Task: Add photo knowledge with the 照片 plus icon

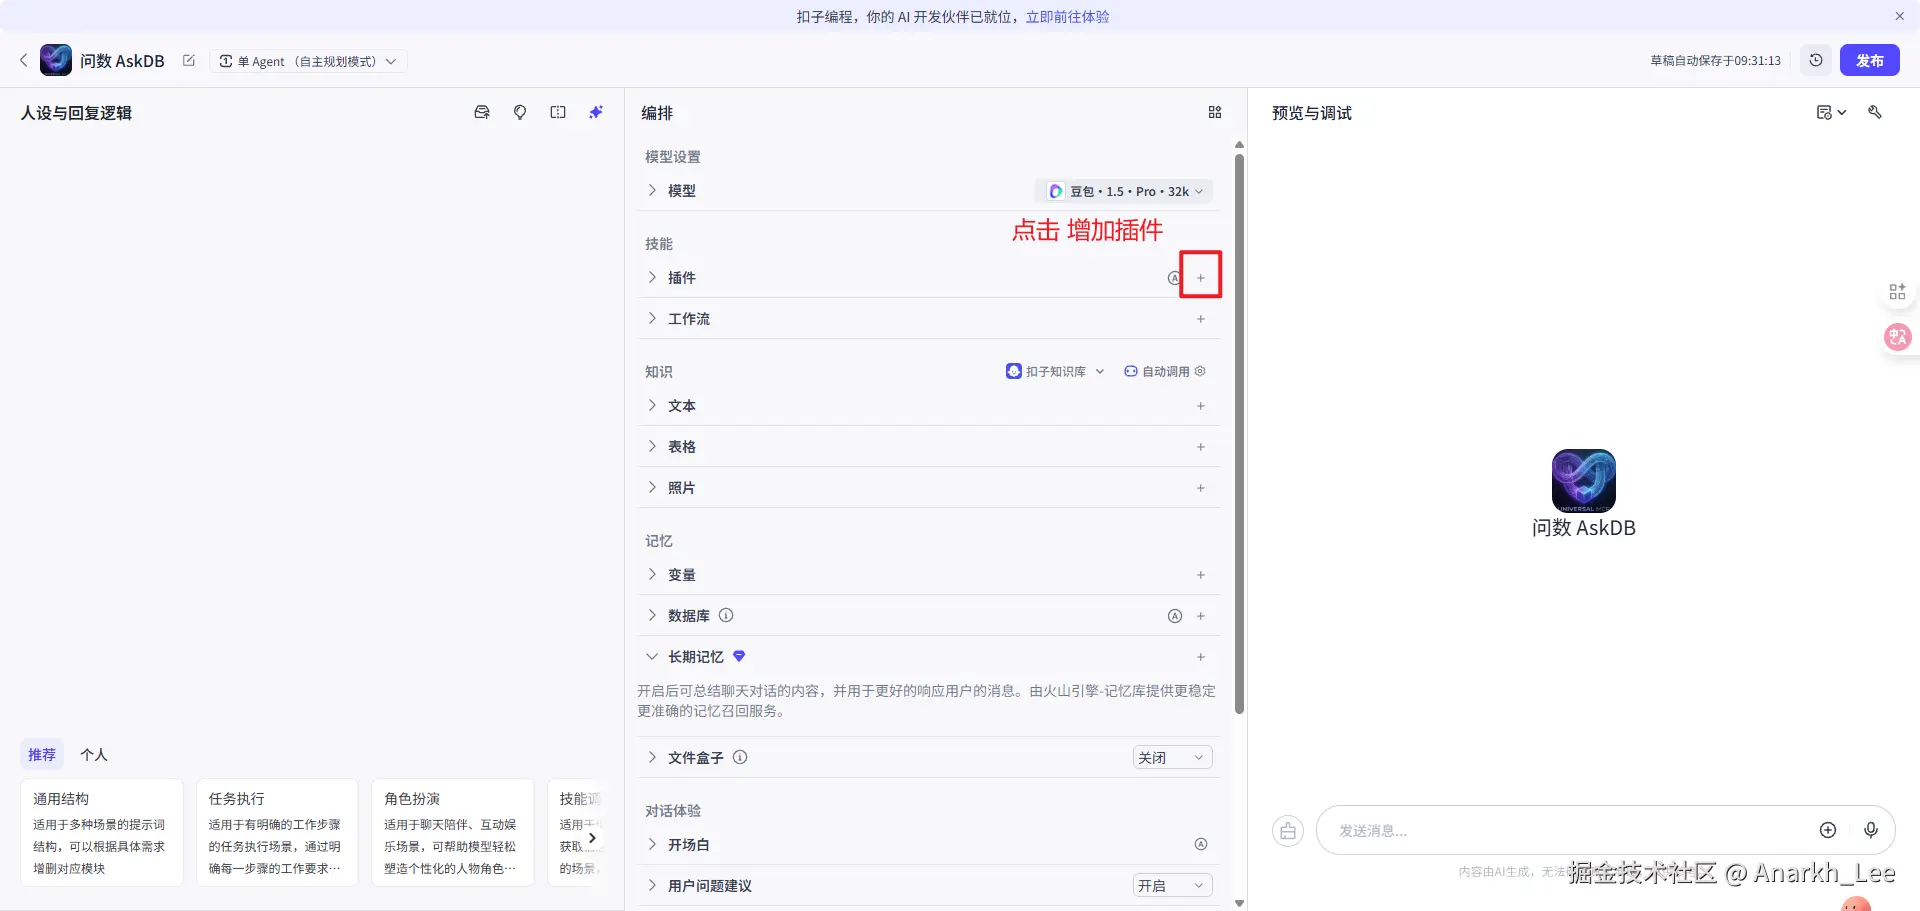Action: [1201, 488]
